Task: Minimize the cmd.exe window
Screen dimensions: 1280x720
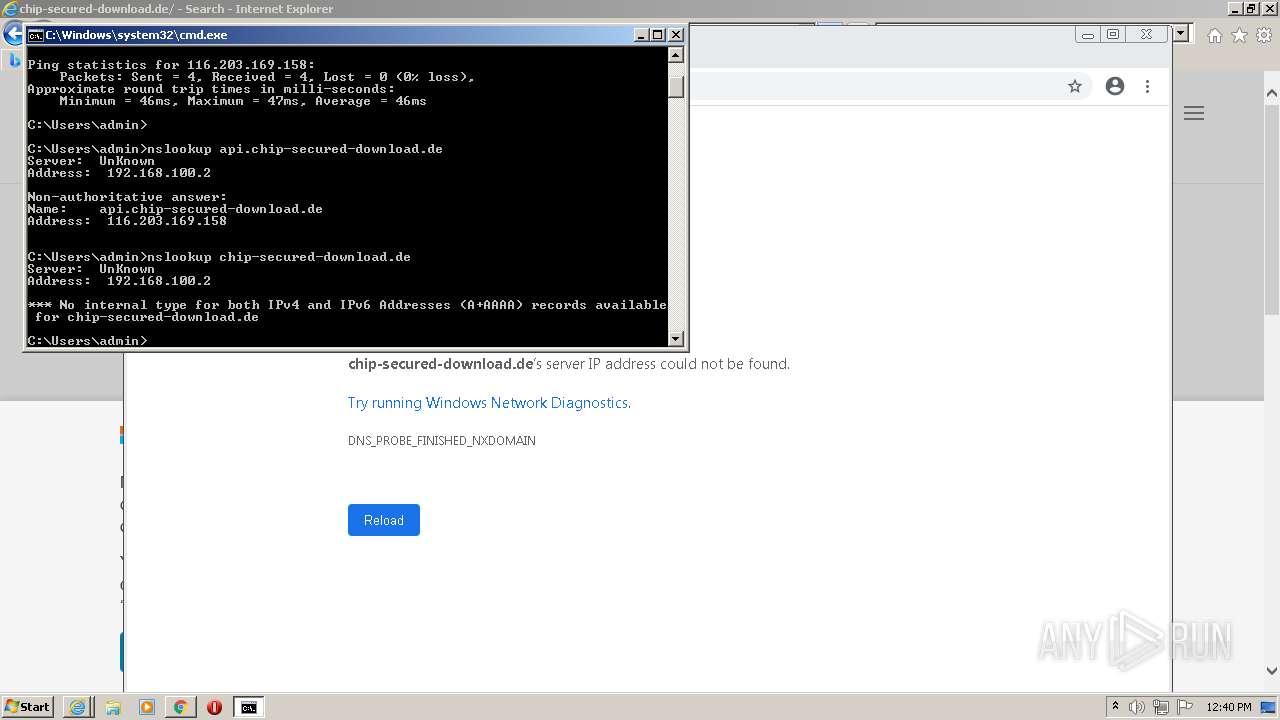Action: click(642, 35)
